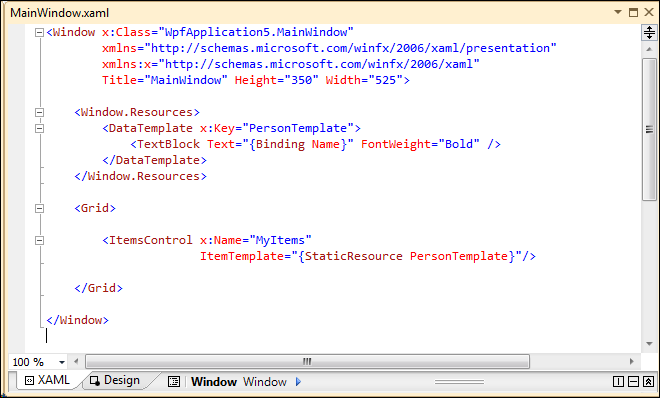The width and height of the screenshot is (660, 398).
Task: Click the horizontal scrollbar right arrow
Action: click(x=631, y=361)
